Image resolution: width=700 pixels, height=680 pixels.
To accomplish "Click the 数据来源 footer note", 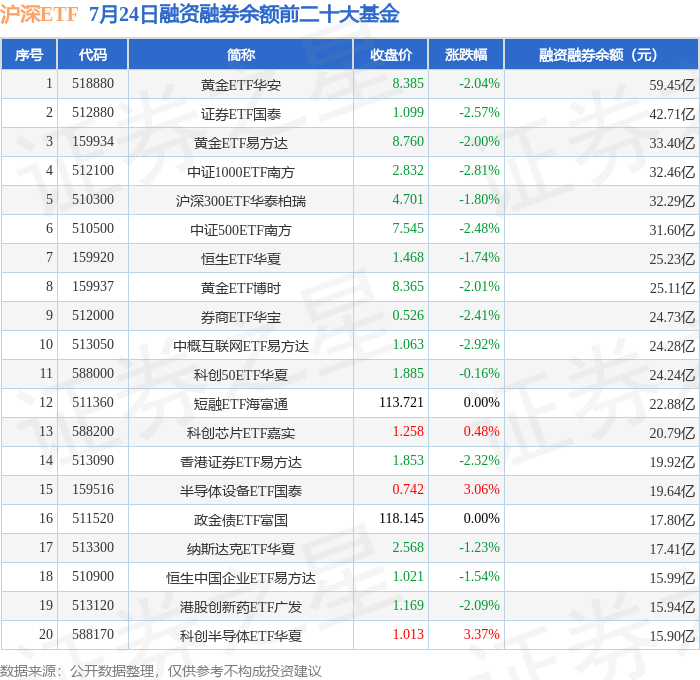I will pyautogui.click(x=161, y=671).
